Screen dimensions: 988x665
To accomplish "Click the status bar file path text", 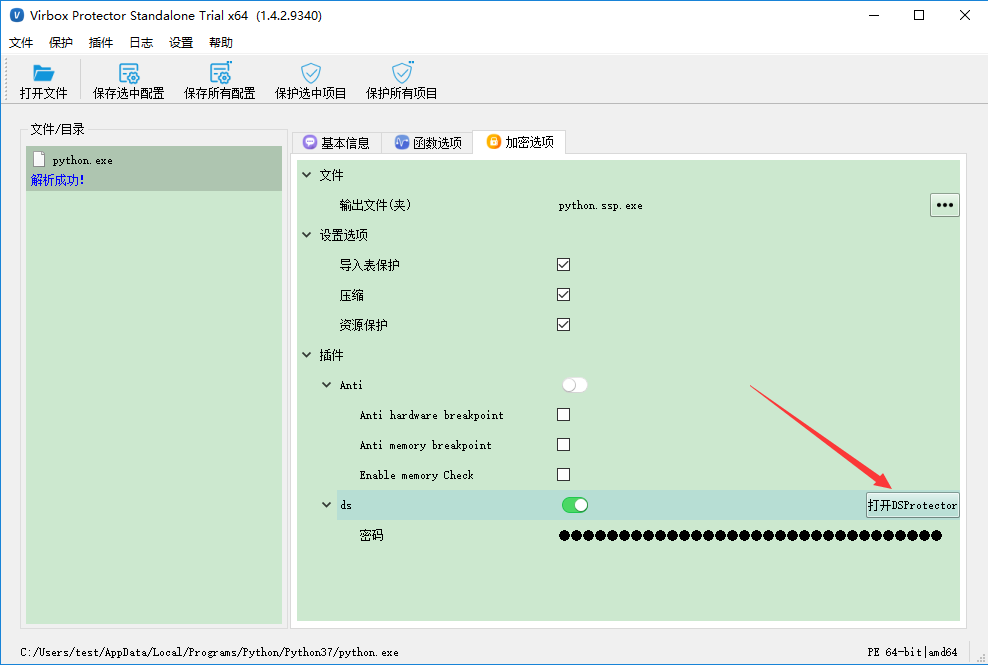I will (x=209, y=652).
